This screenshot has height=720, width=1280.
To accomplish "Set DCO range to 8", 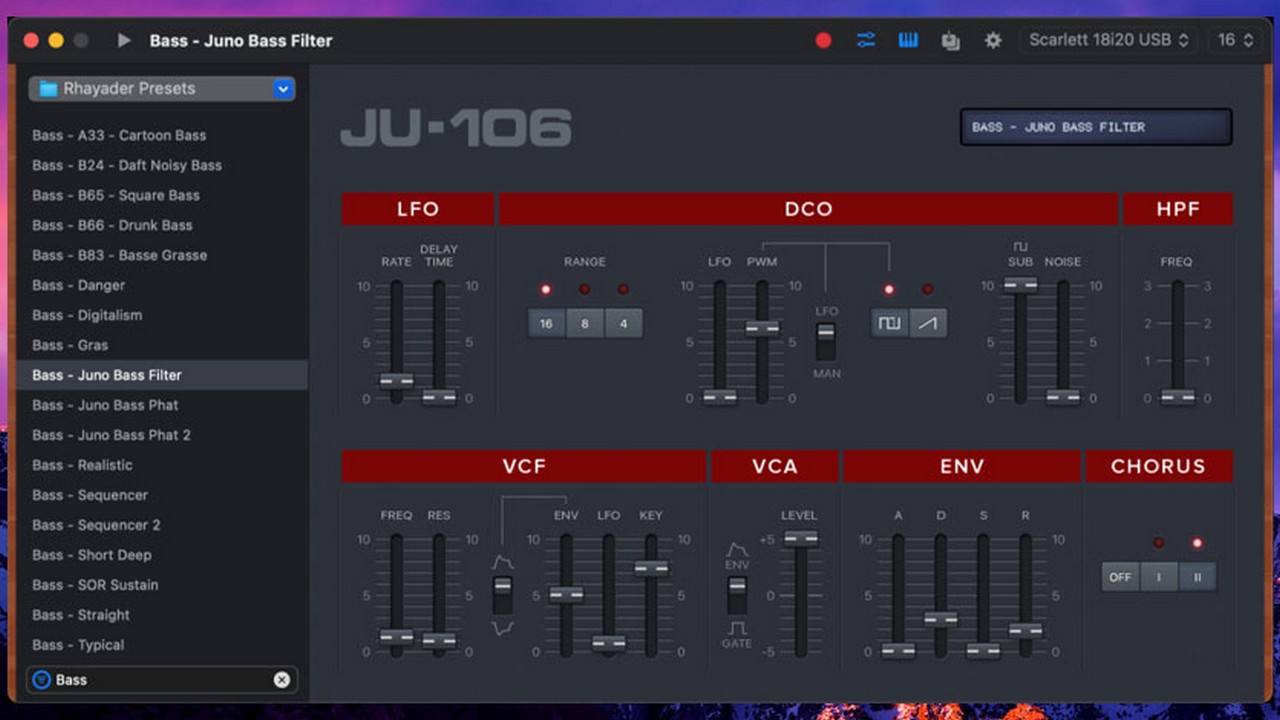I will tap(585, 324).
